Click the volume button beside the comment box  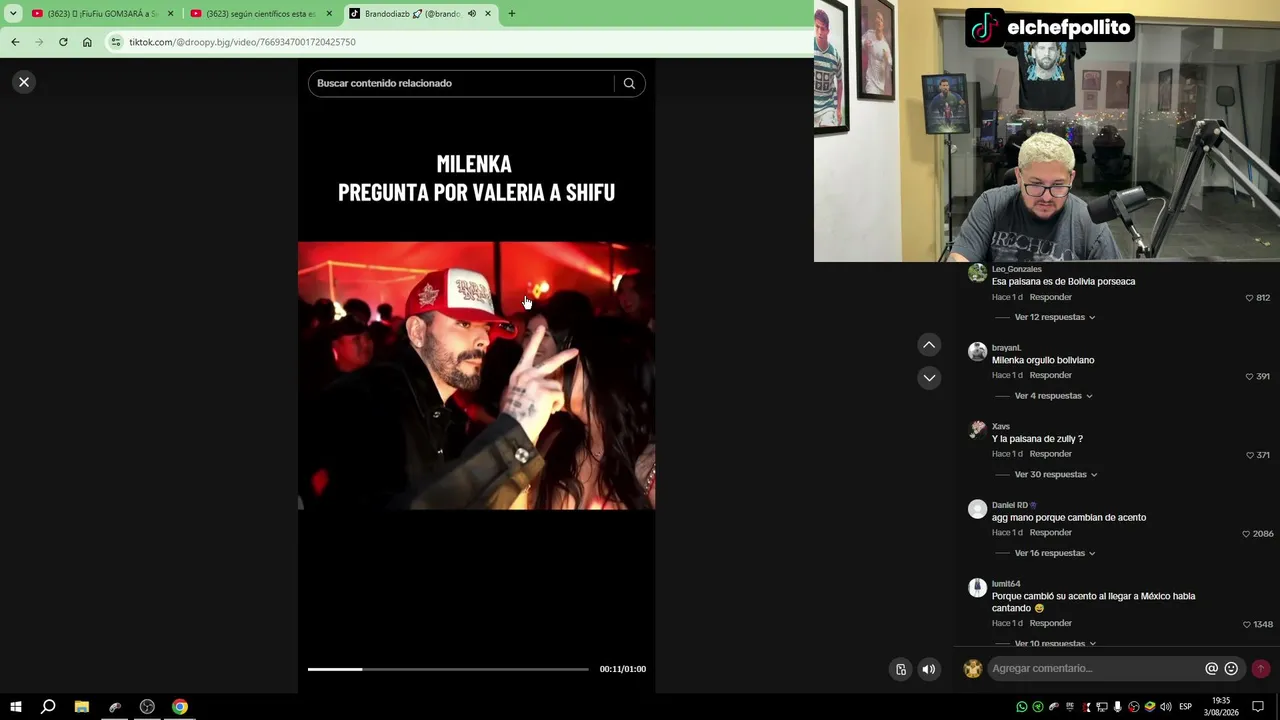(929, 669)
